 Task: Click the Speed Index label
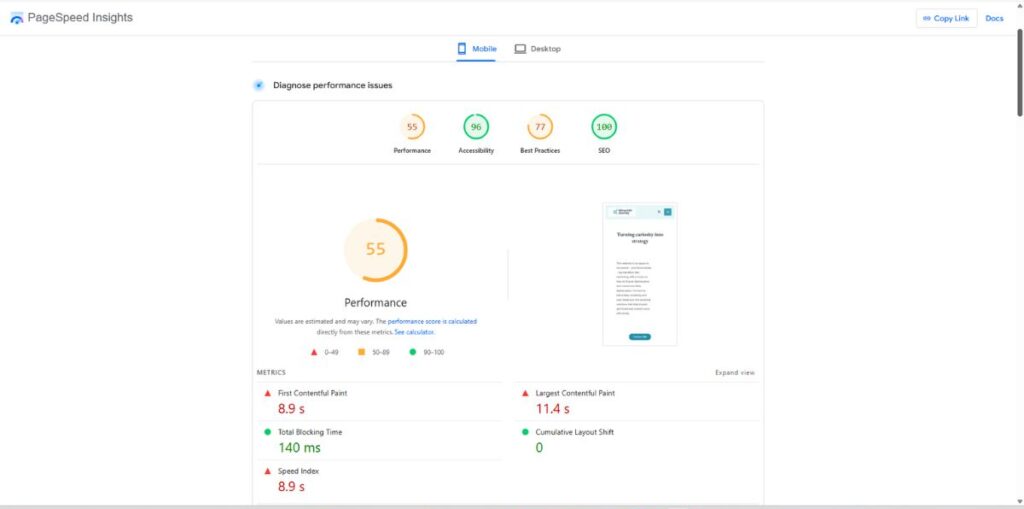click(298, 471)
